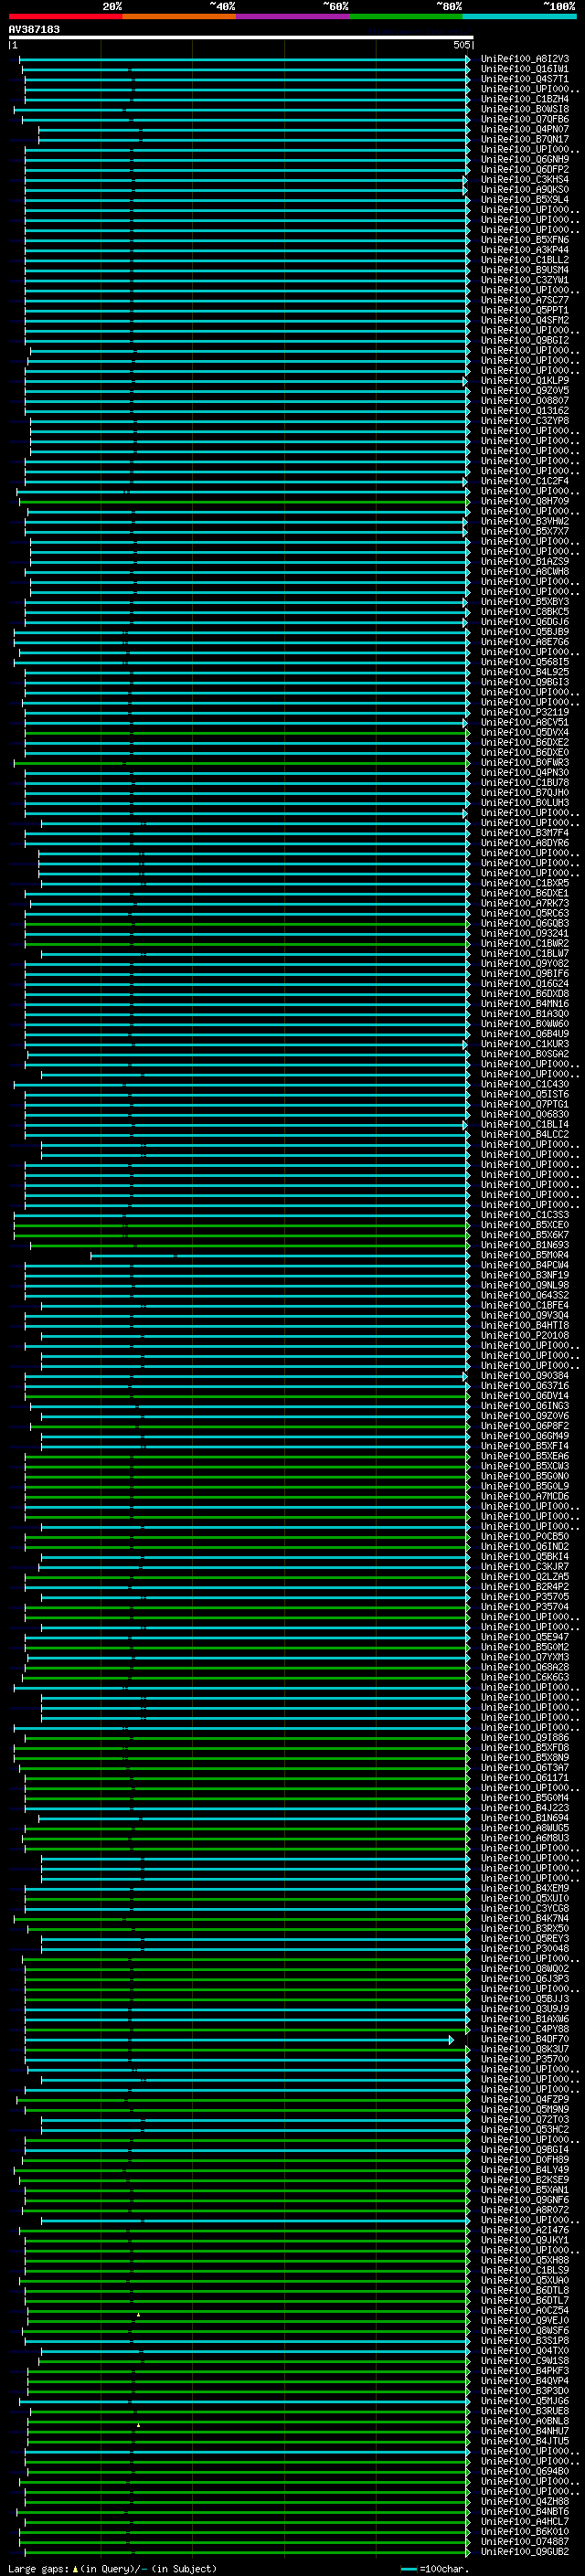Click the UniRef100_C3KJR7 hit name

point(525,1566)
